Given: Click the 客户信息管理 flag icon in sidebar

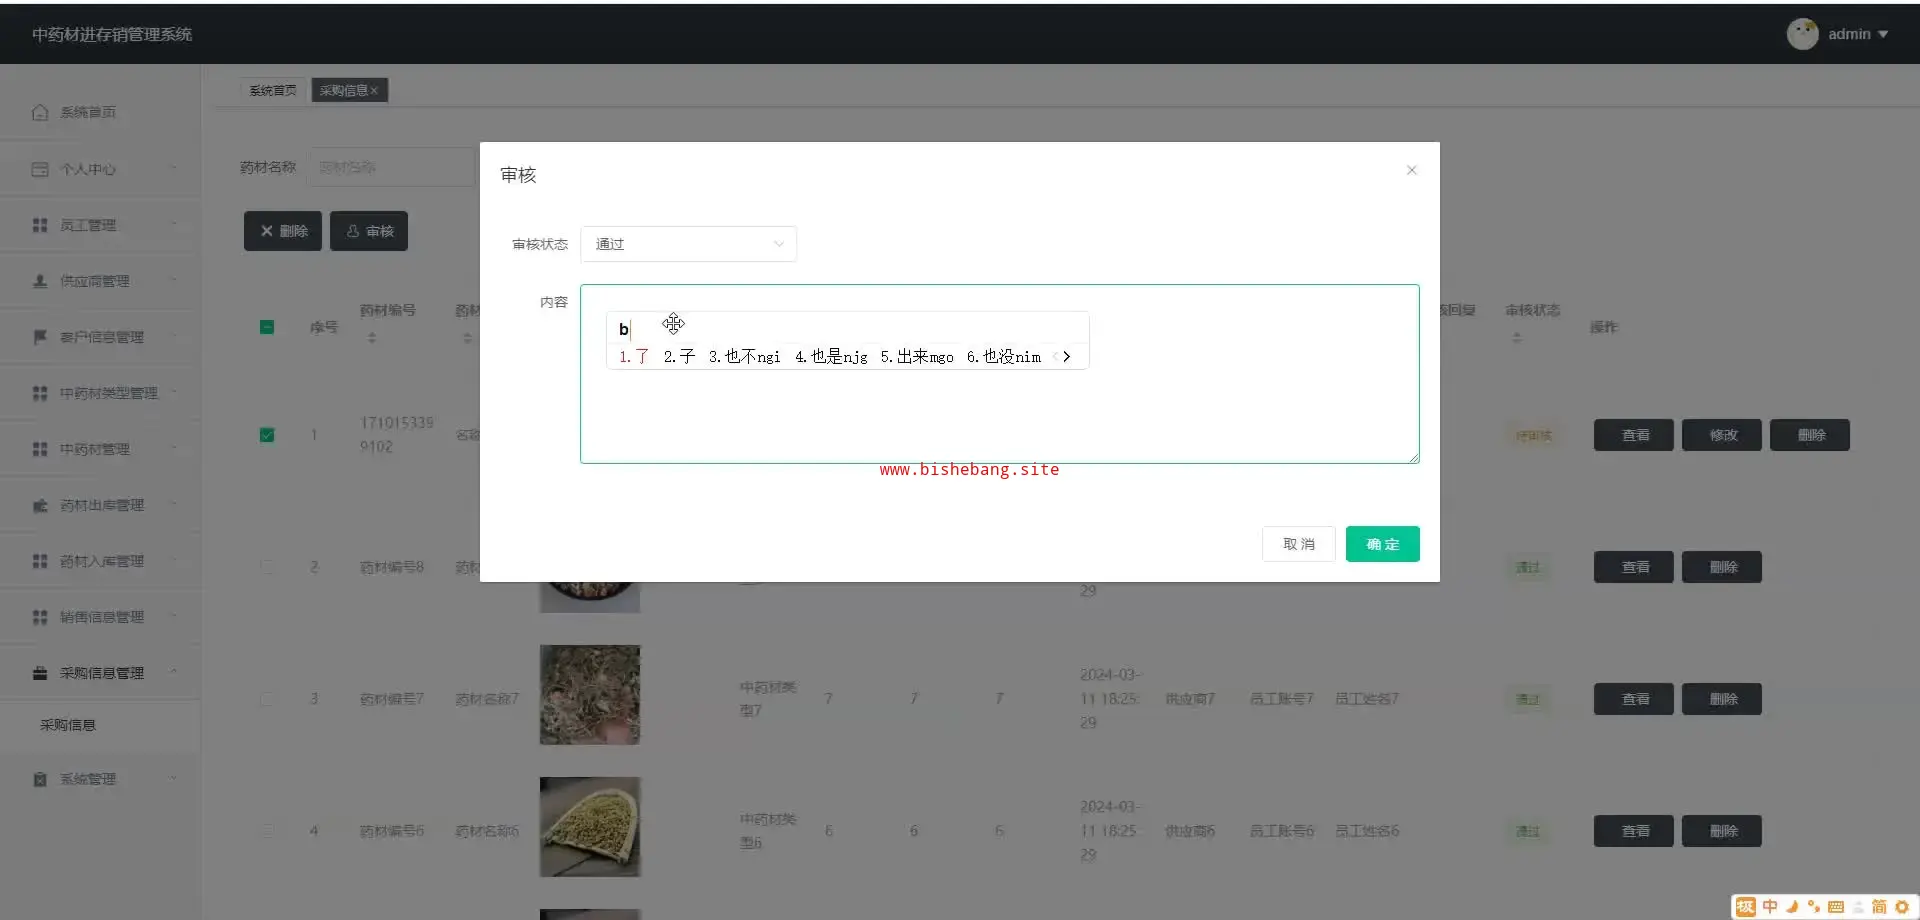Looking at the screenshot, I should coord(40,337).
